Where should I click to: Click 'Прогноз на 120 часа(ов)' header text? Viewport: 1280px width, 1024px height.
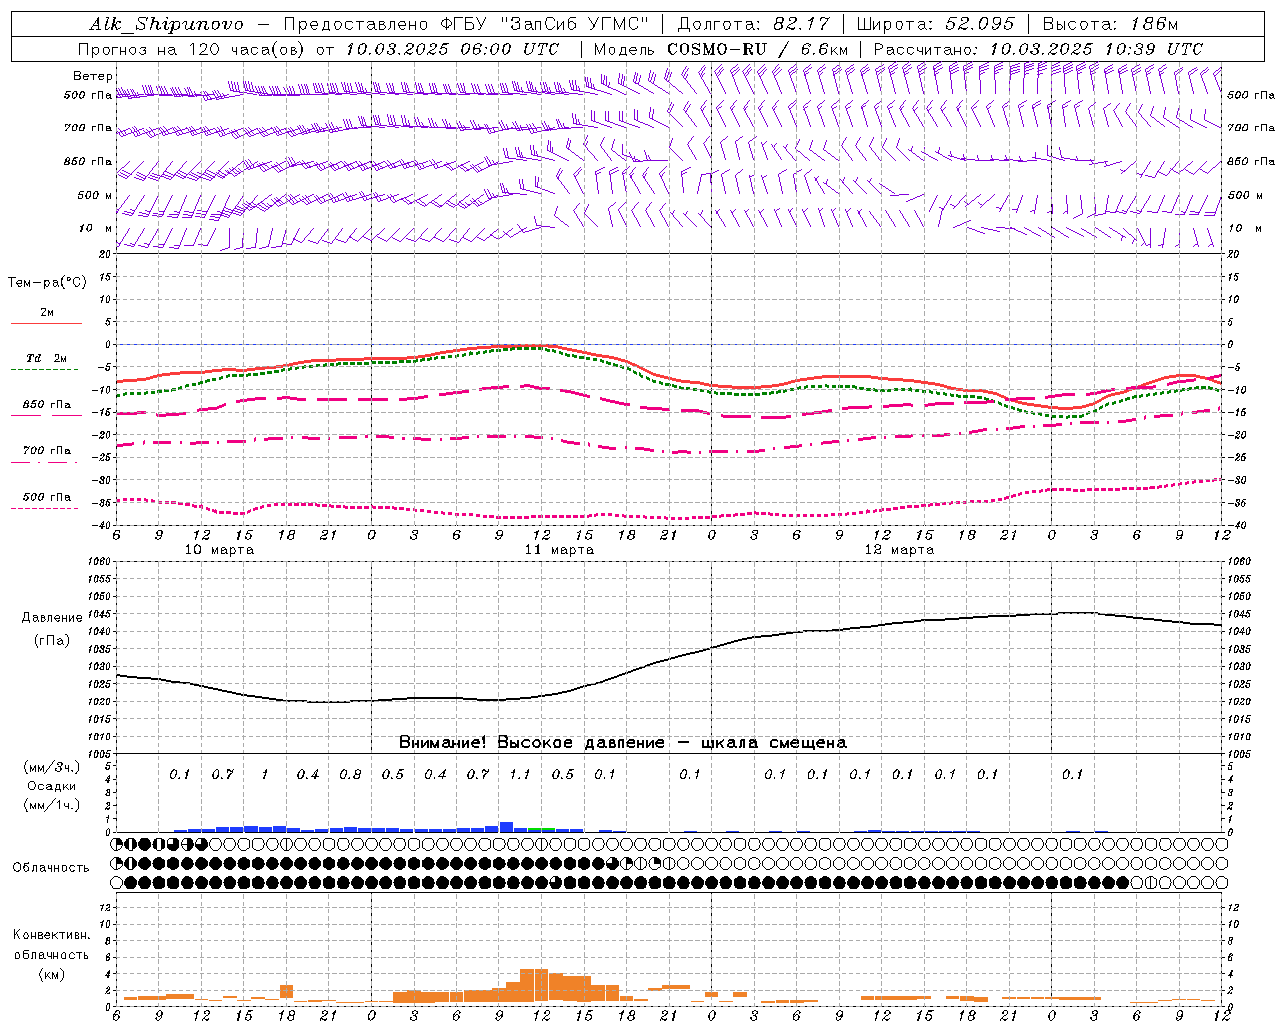[x=191, y=49]
